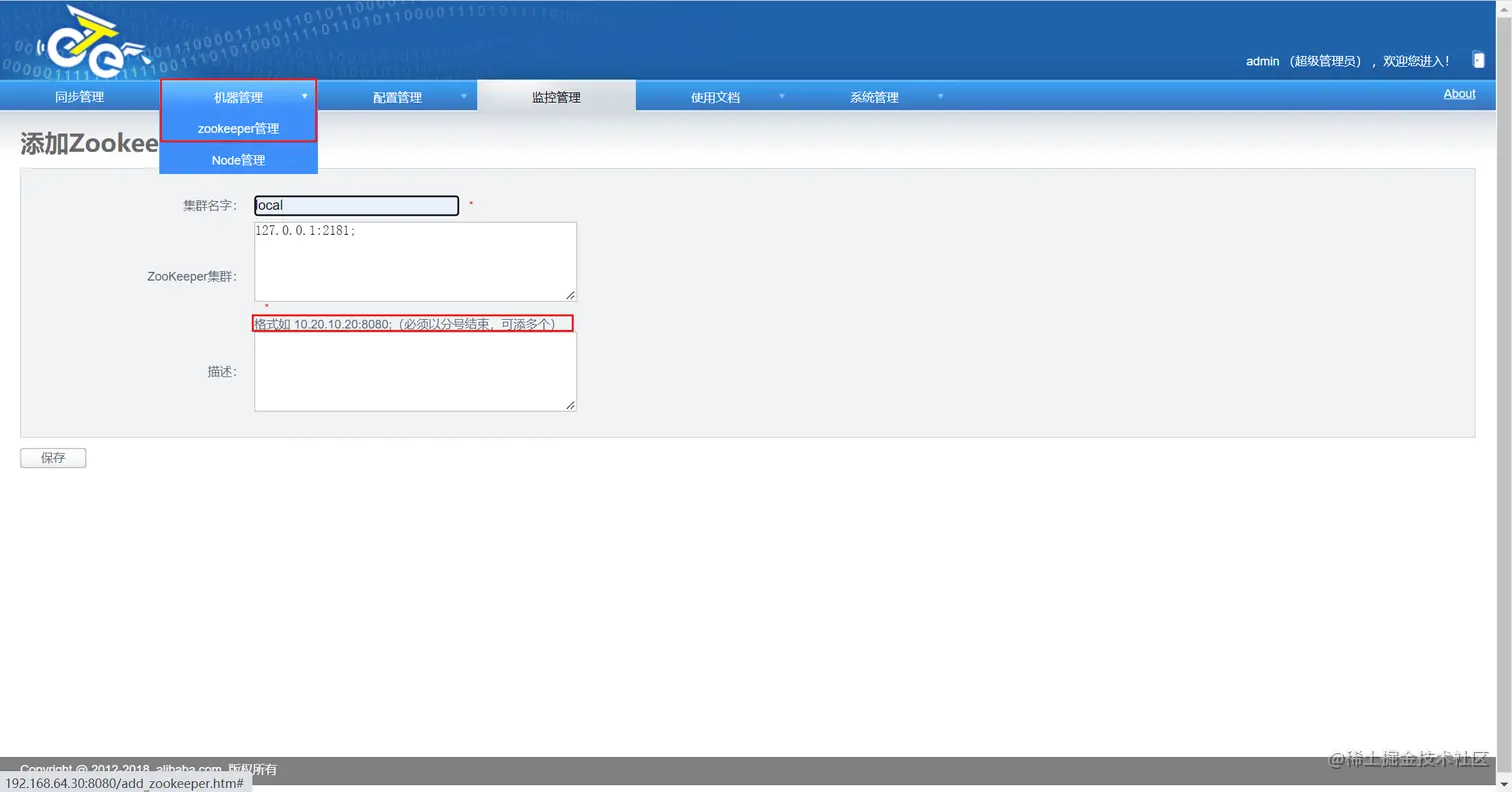This screenshot has width=1512, height=792.
Task: Expand the 使用文档 dropdown arrow
Action: [x=781, y=96]
